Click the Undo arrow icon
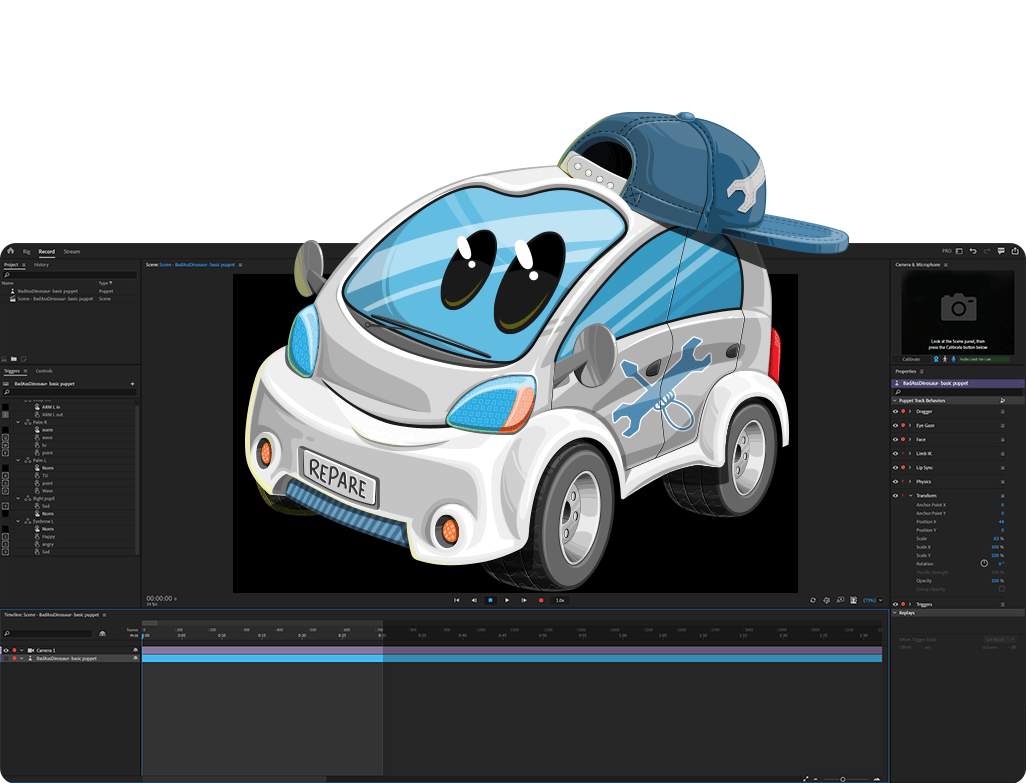 tap(973, 251)
